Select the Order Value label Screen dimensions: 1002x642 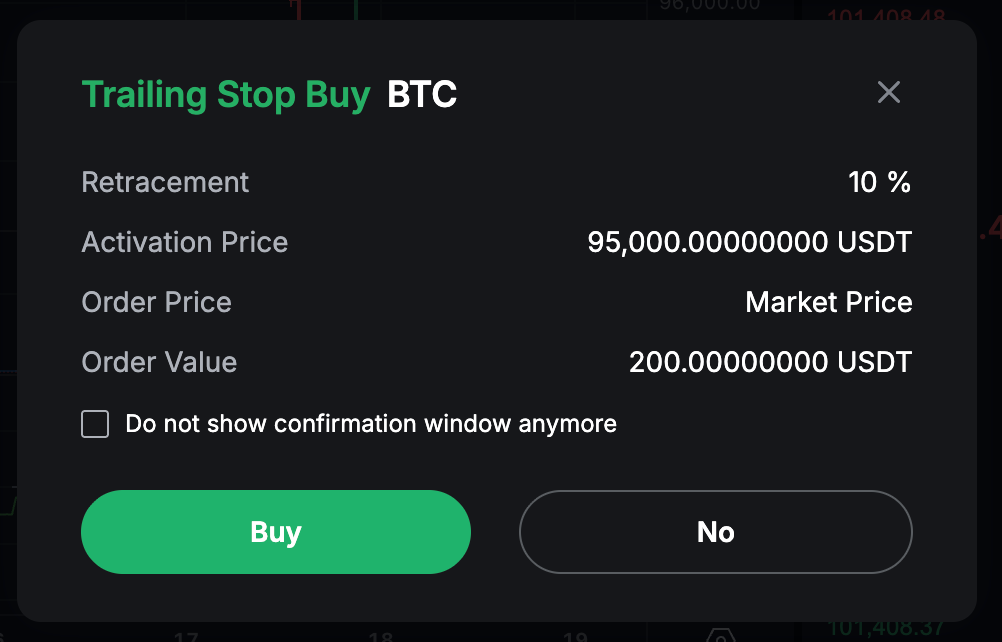tap(159, 362)
